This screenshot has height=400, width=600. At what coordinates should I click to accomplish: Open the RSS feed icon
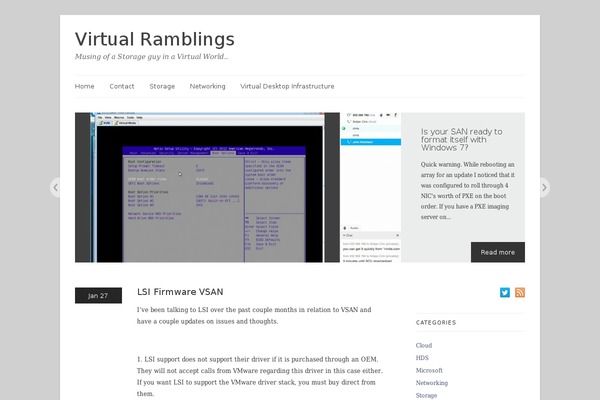tap(520, 292)
